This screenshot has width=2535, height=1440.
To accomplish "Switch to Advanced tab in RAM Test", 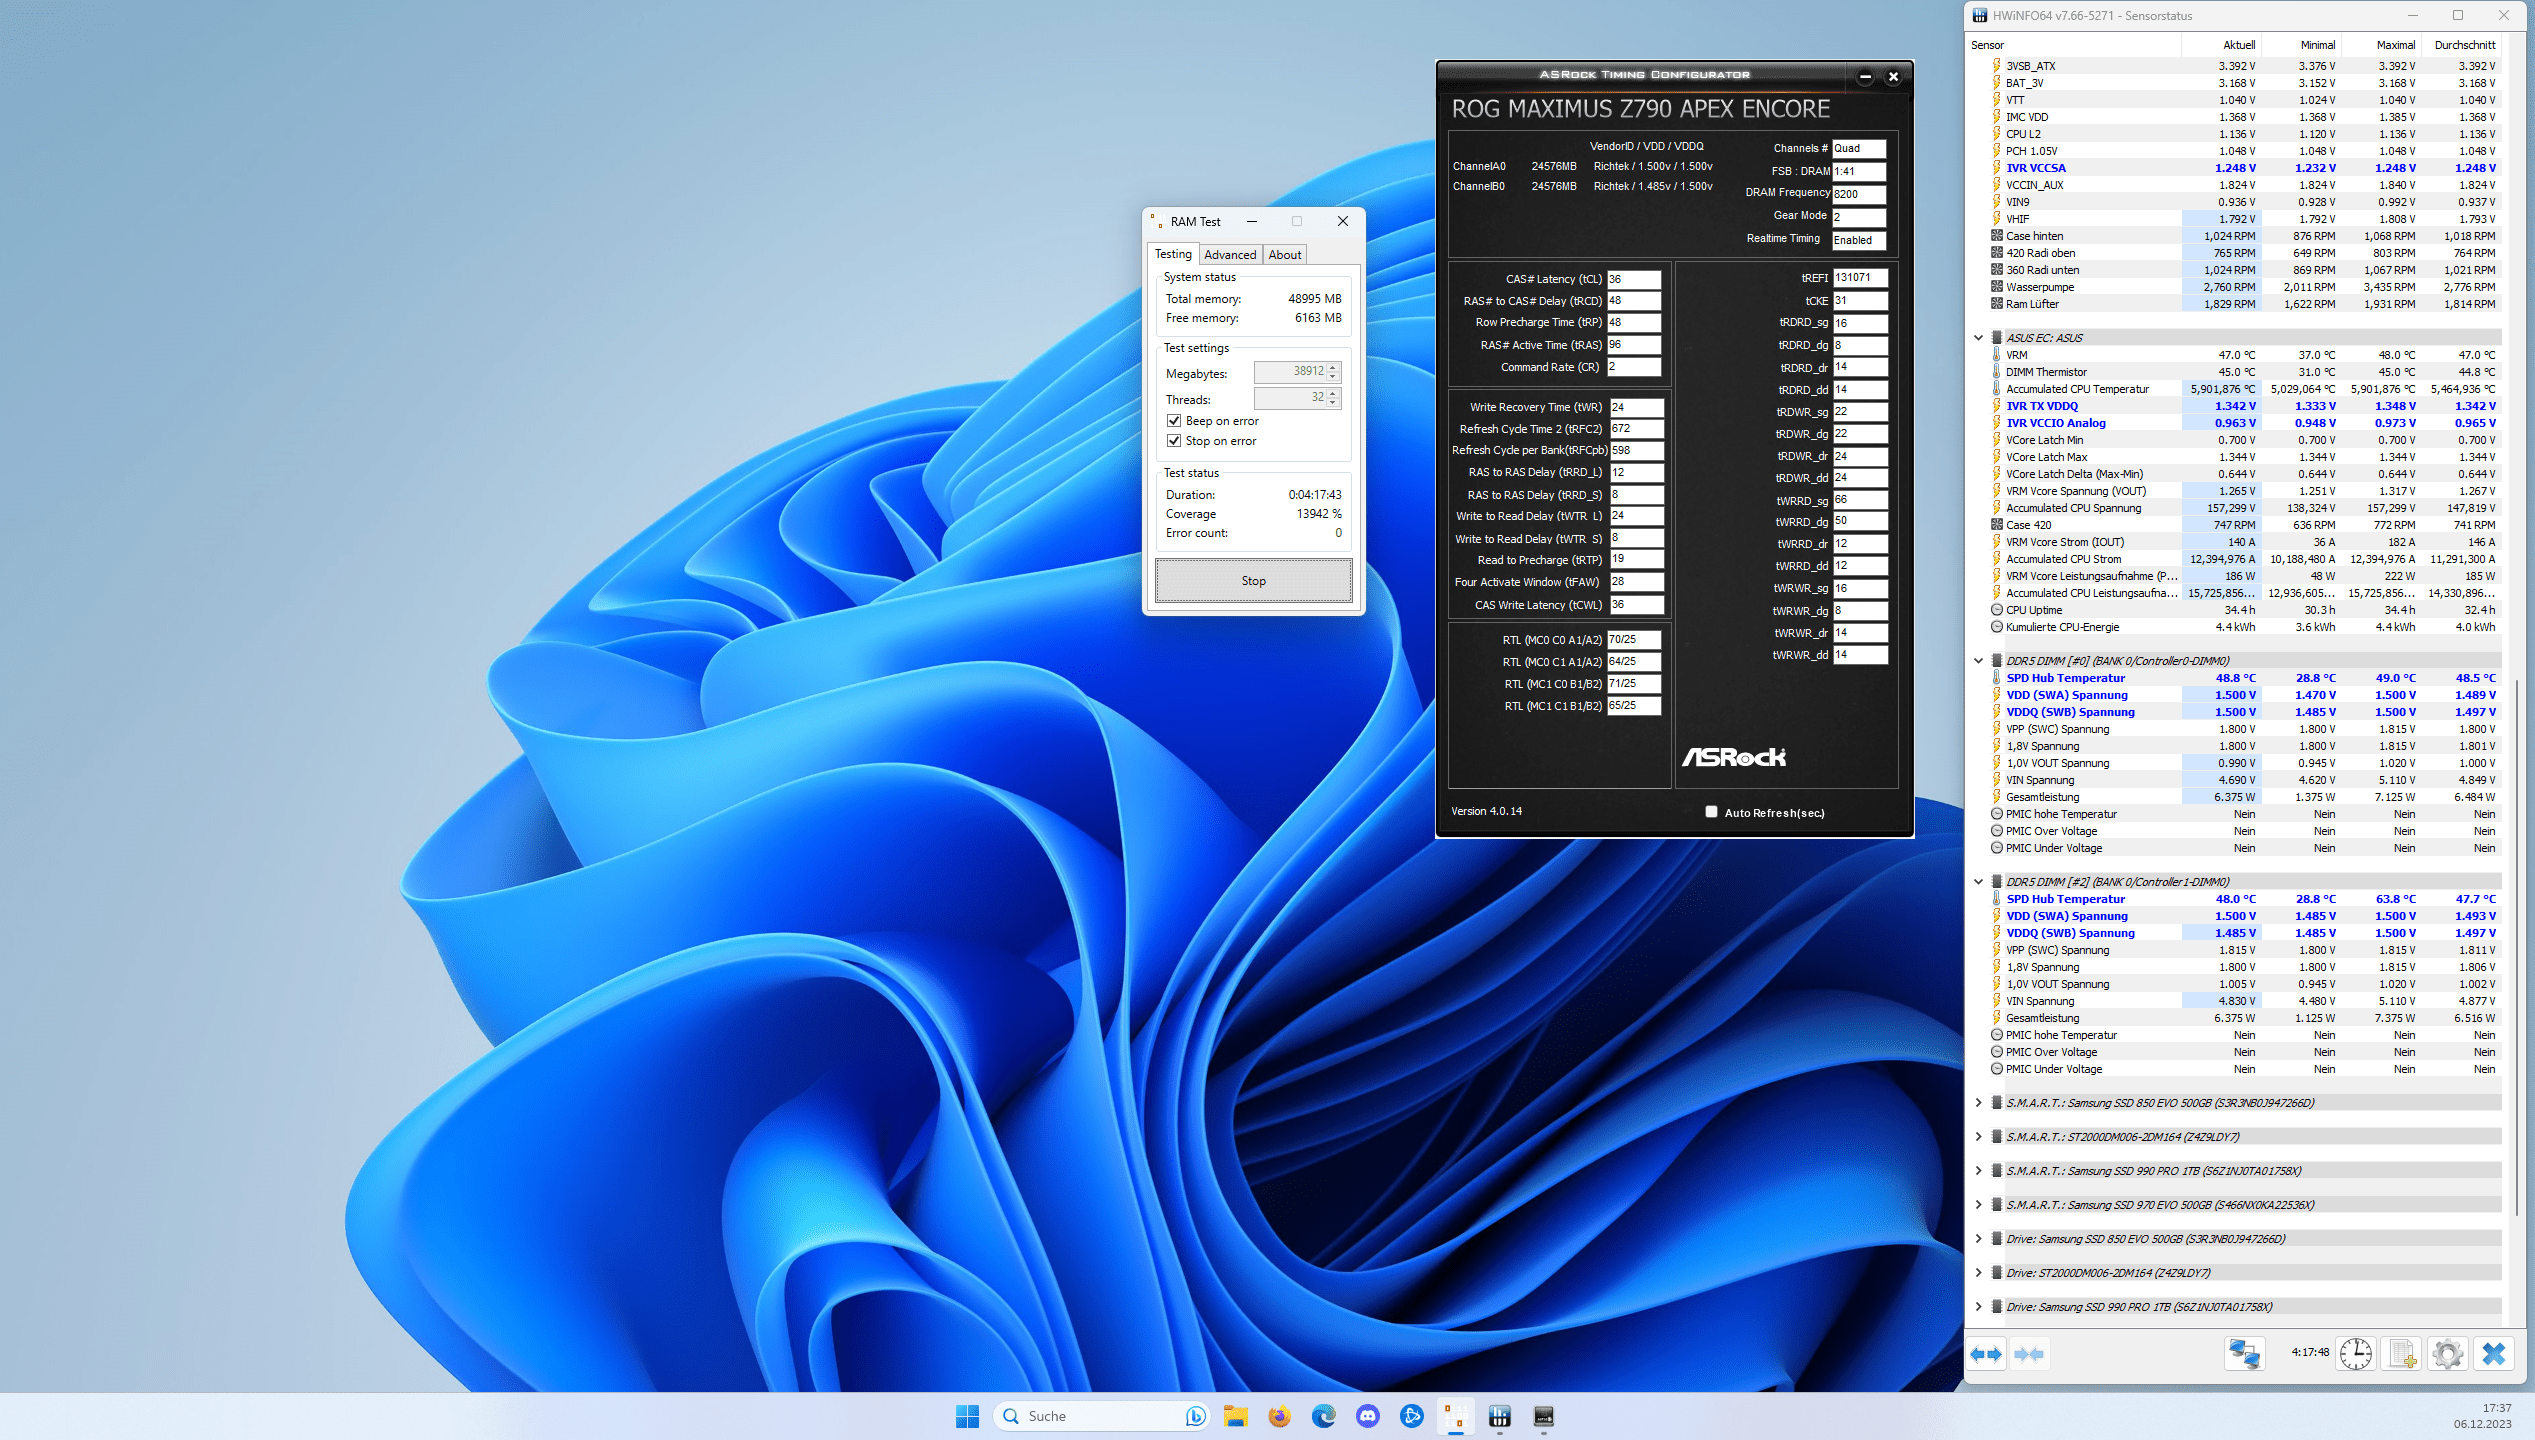I will pos(1229,255).
